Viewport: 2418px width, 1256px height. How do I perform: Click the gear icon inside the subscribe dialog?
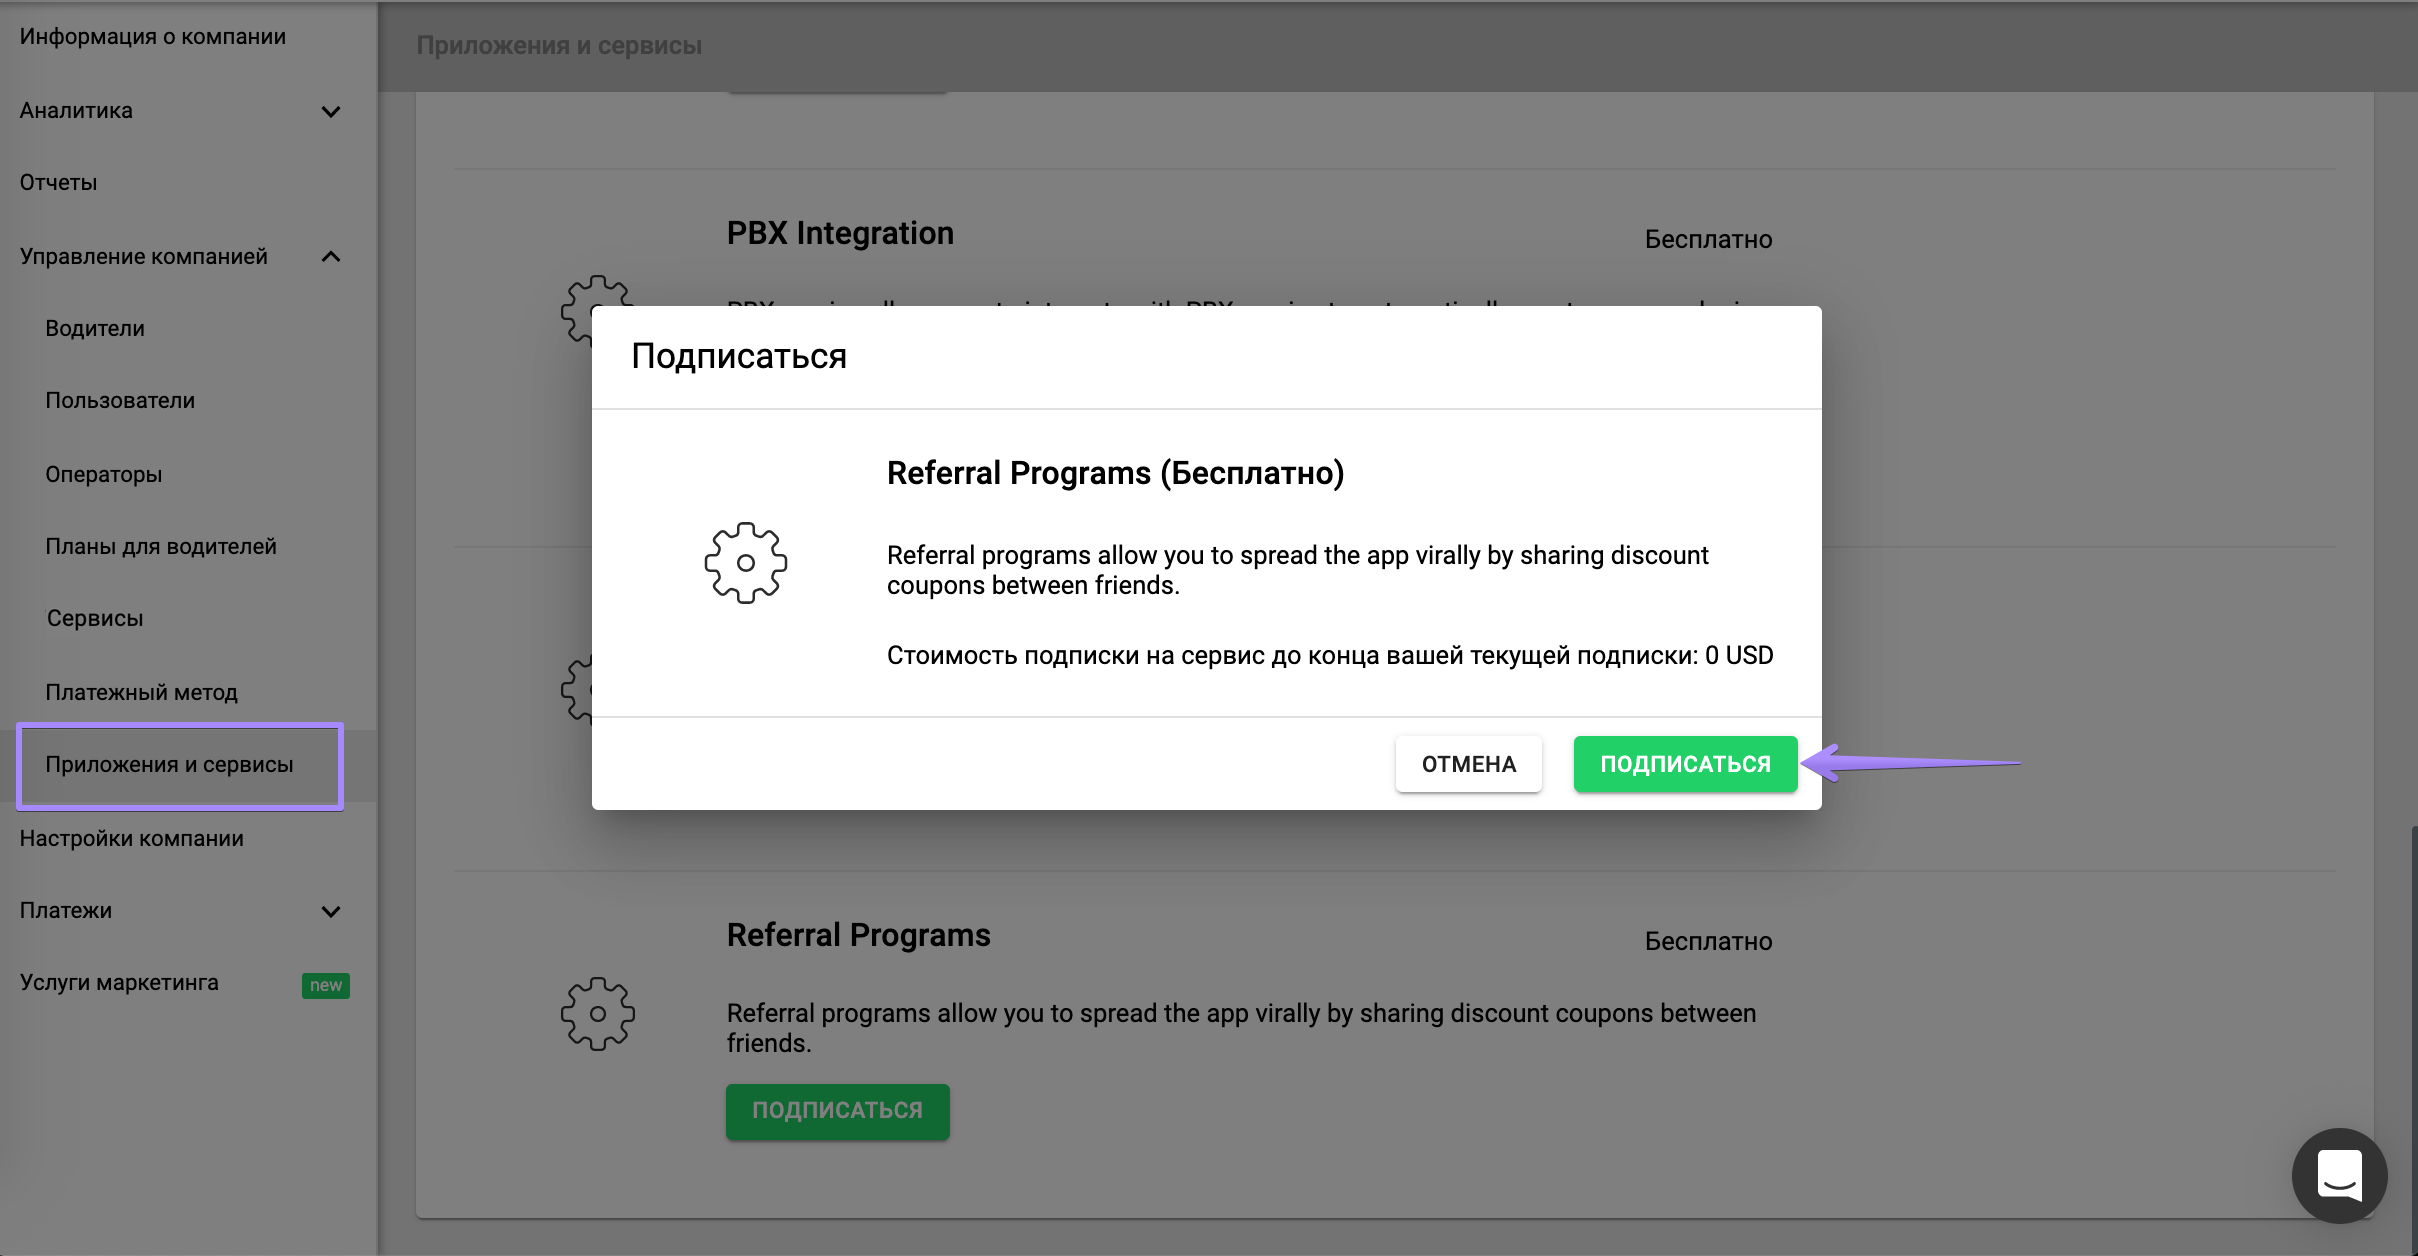click(745, 563)
